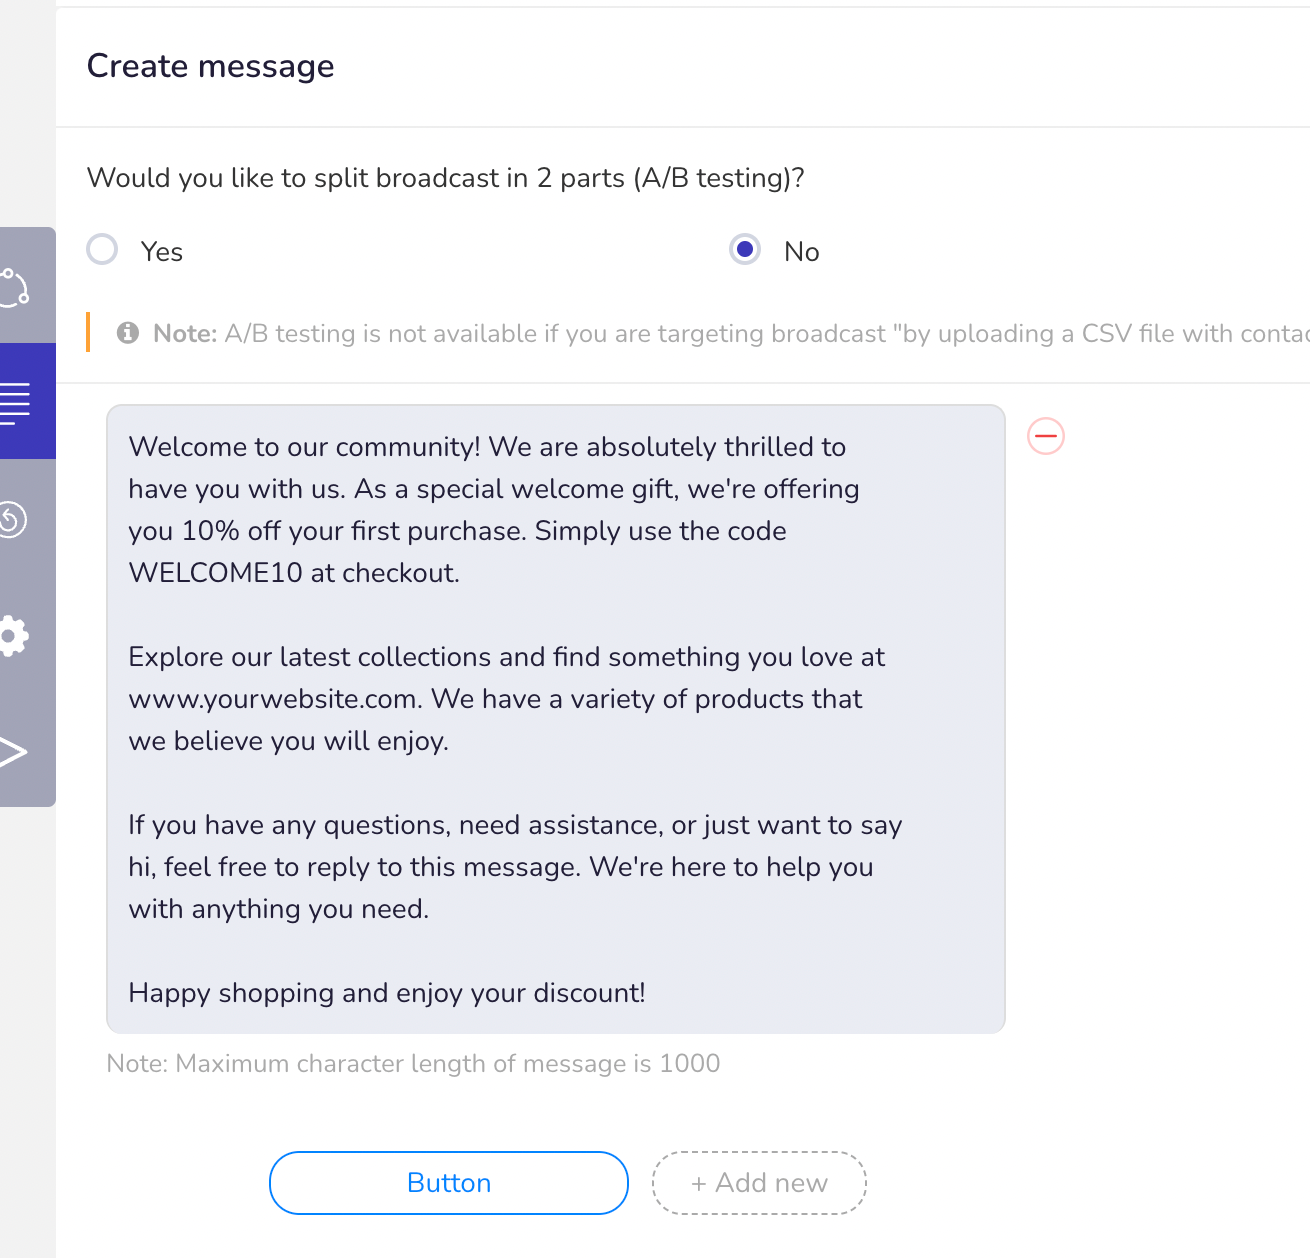Viewport: 1310px width, 1258px height.
Task: Open settings gear in the sidebar
Action: pos(14,636)
